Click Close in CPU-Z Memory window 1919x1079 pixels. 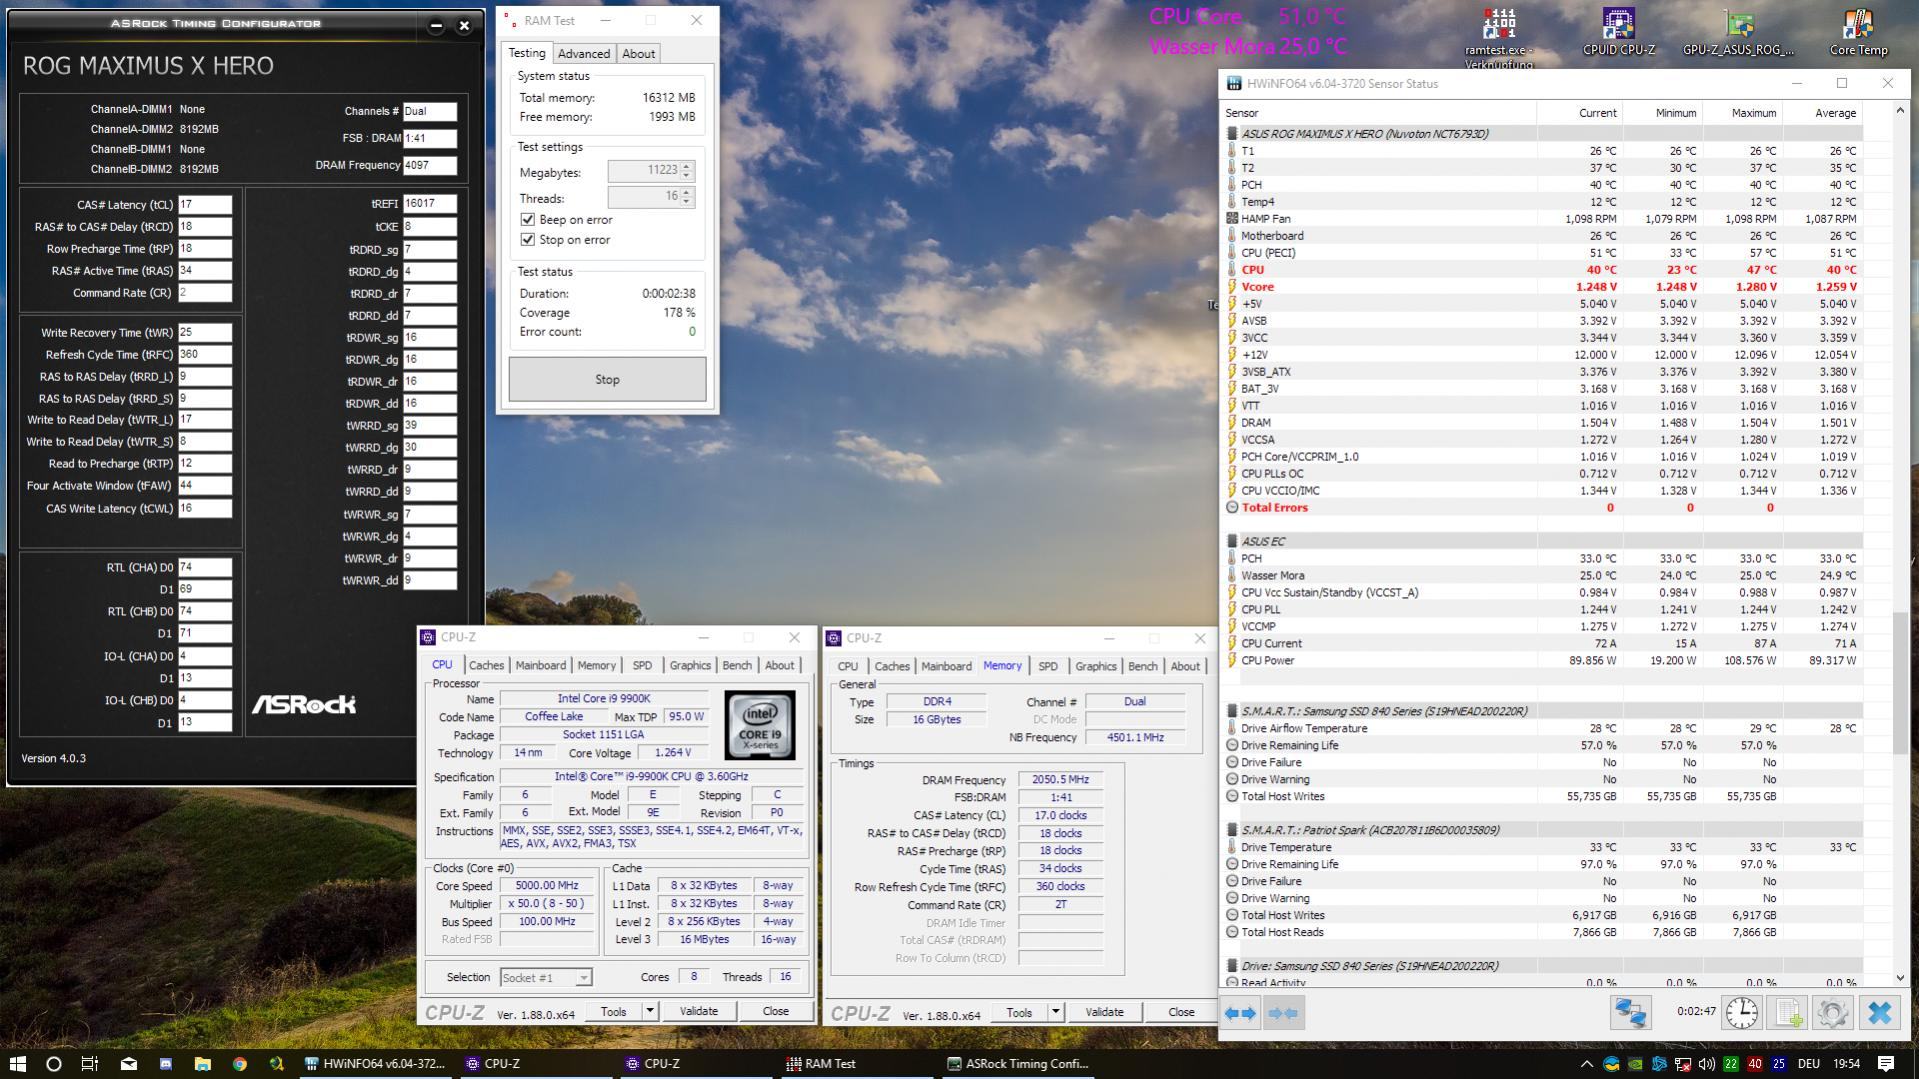click(1181, 1012)
